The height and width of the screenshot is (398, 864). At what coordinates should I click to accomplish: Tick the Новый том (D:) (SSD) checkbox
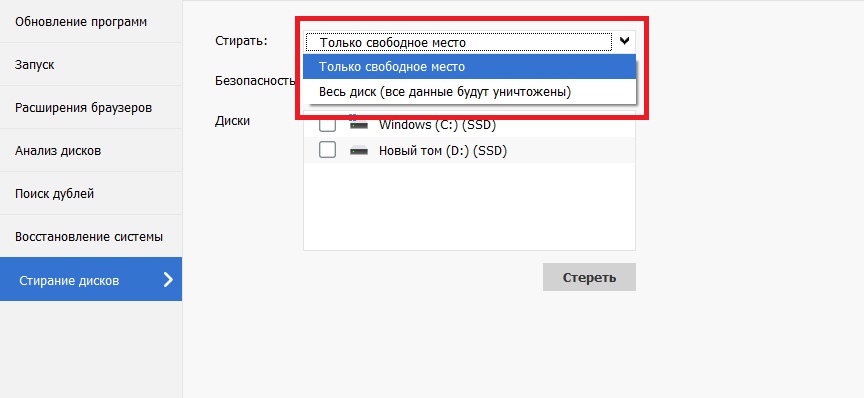pyautogui.click(x=327, y=150)
